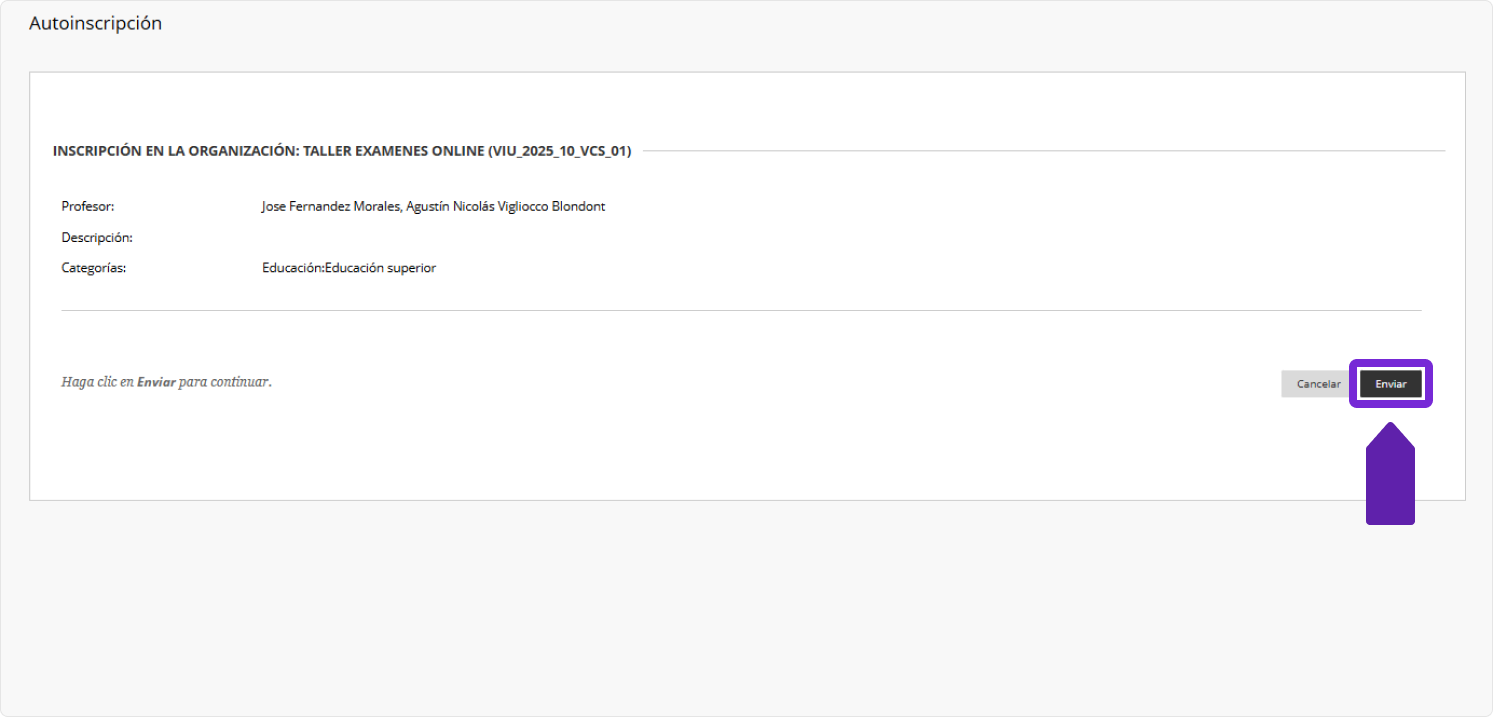
Task: Click the "Haga clic en" instruction text
Action: 97,382
